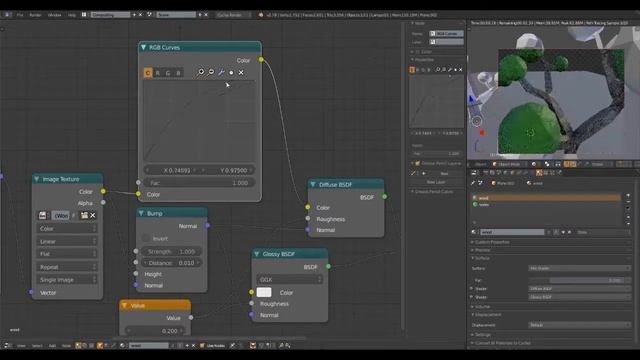Image resolution: width=640 pixels, height=360 pixels.
Task: Toggle Use Nodes checkbox
Action: point(202,346)
